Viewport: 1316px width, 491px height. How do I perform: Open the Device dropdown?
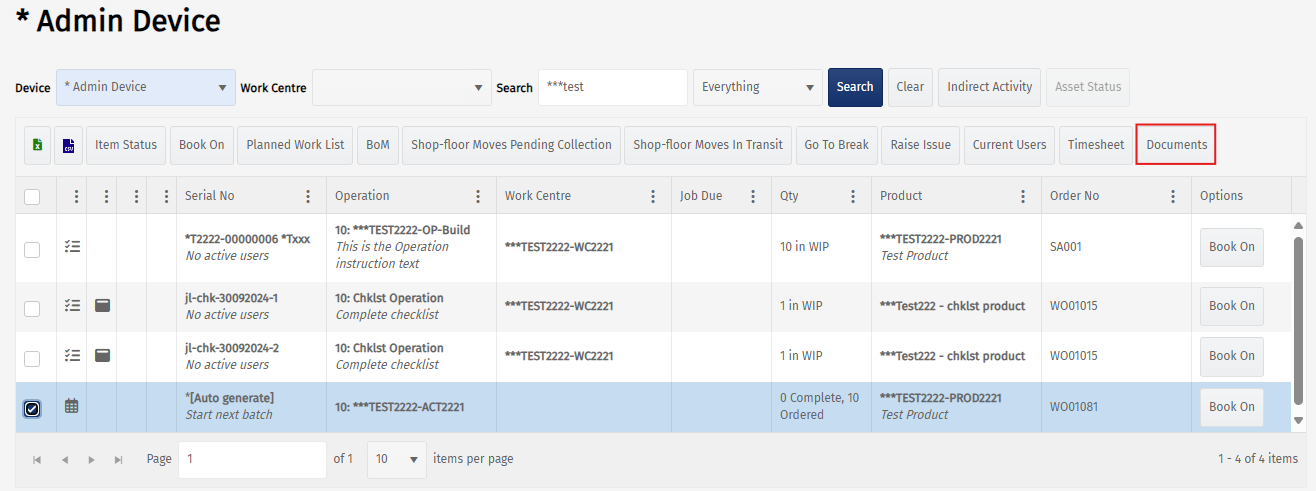146,87
